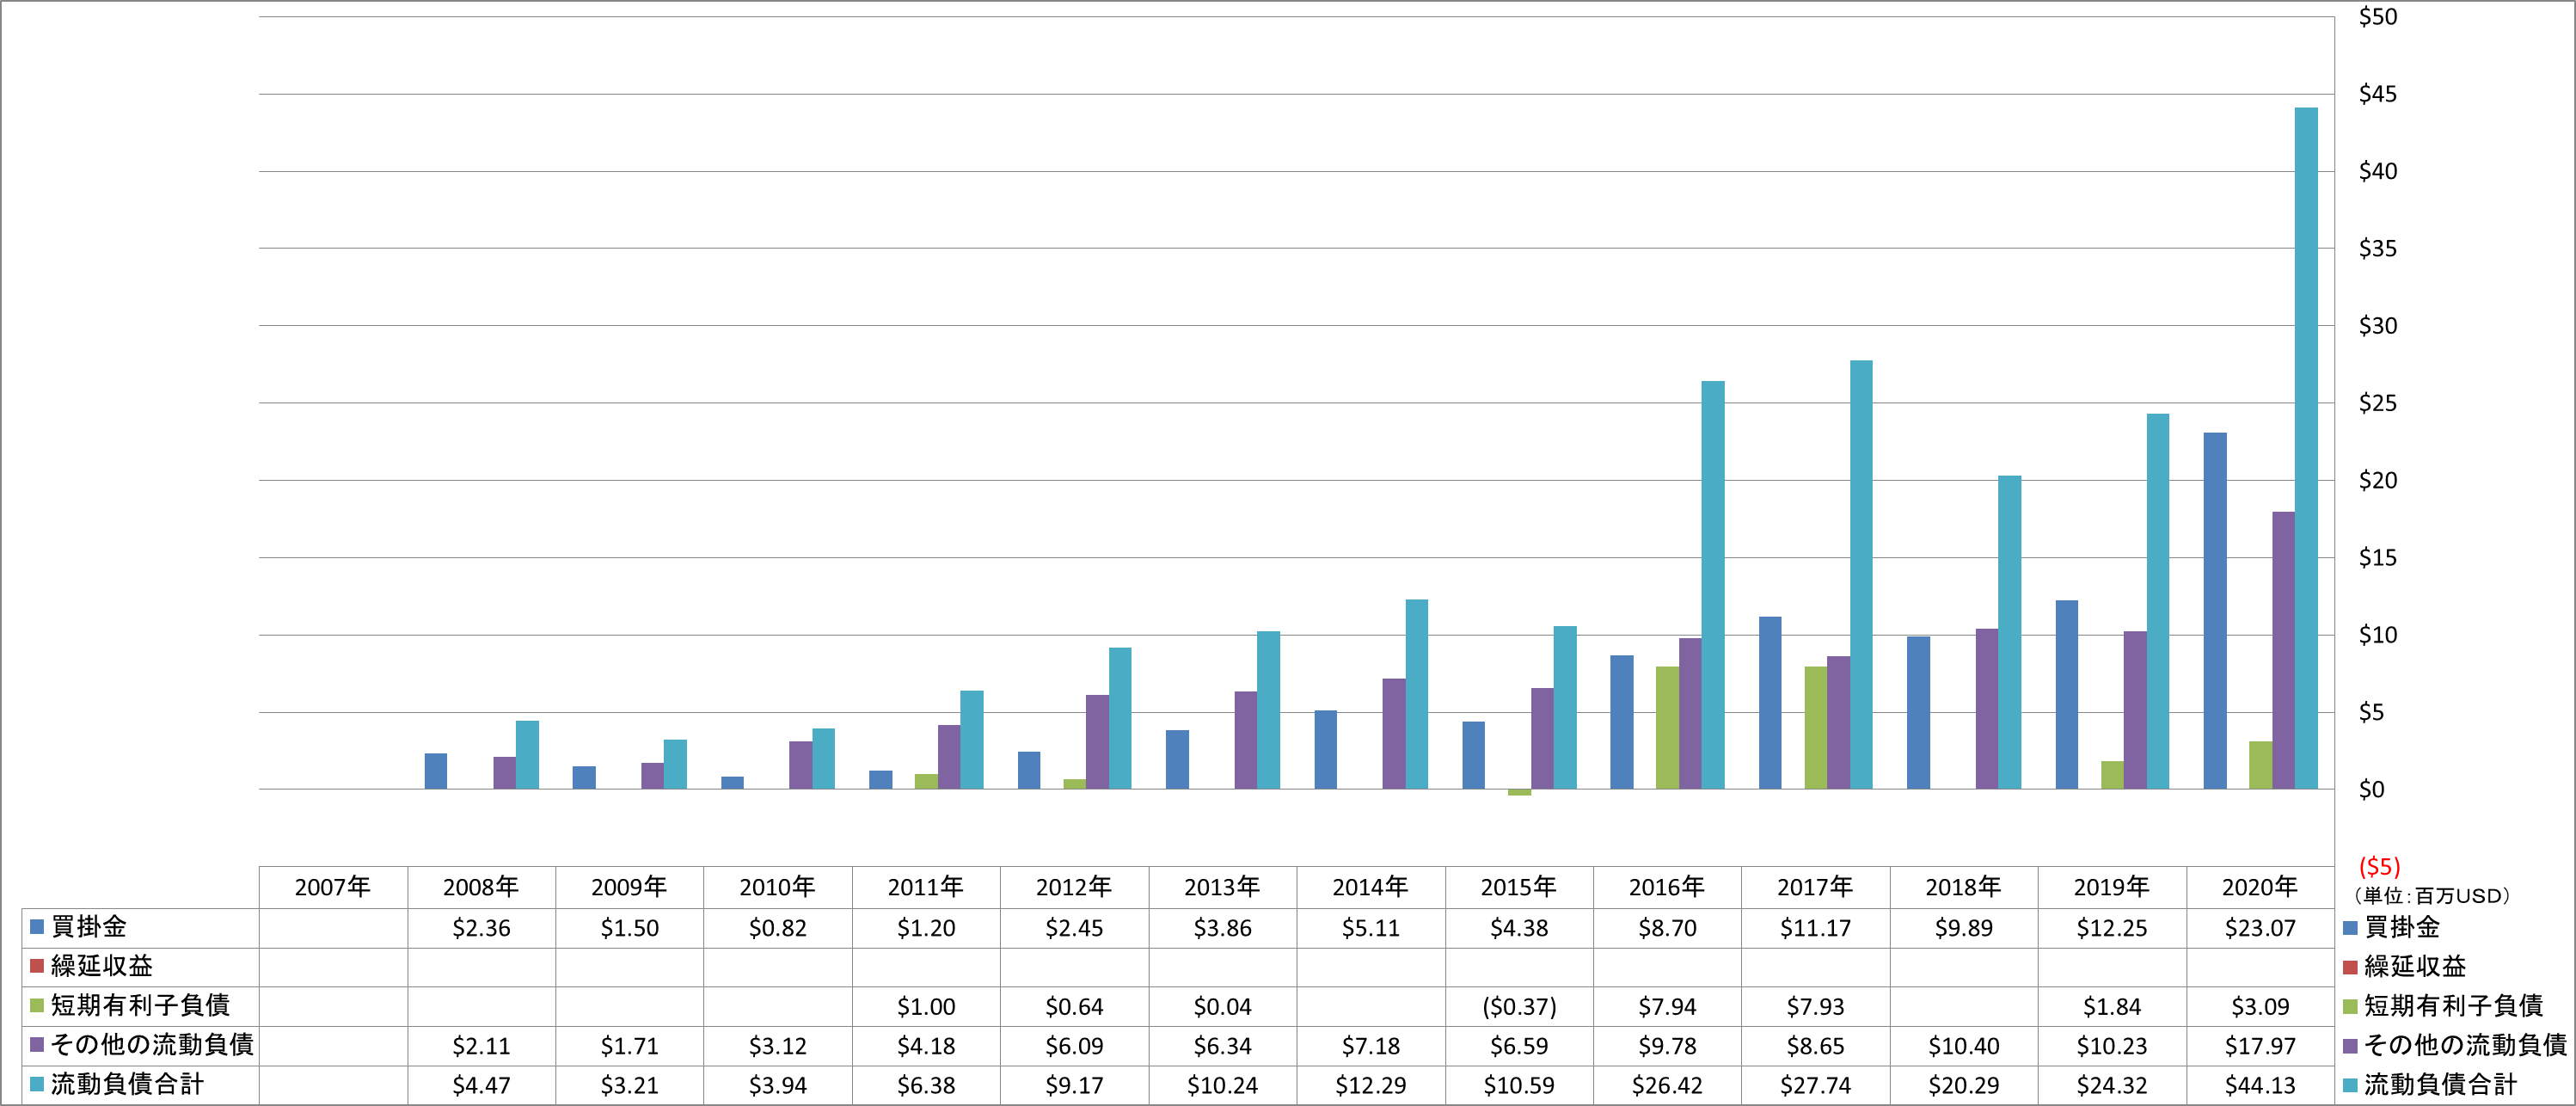Select the tallest teal bar for 2020
The image size is (2576, 1106).
2306,448
